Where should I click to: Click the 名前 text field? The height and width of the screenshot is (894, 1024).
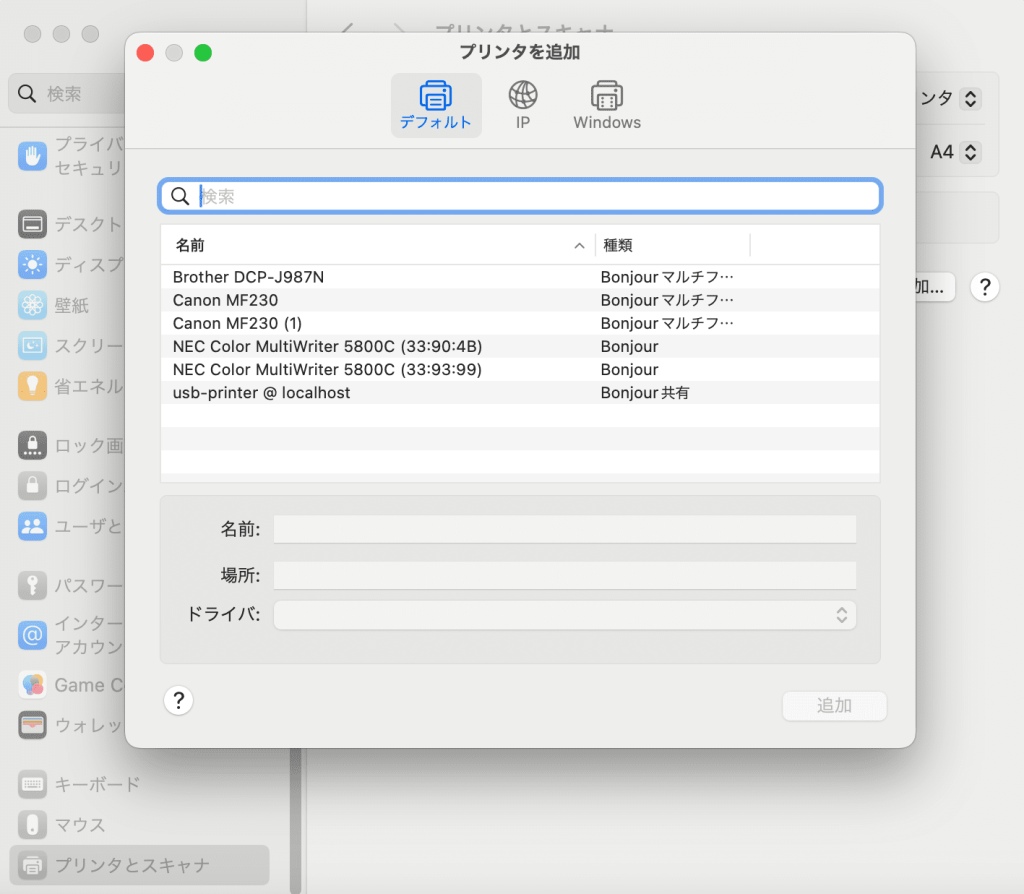[x=565, y=529]
